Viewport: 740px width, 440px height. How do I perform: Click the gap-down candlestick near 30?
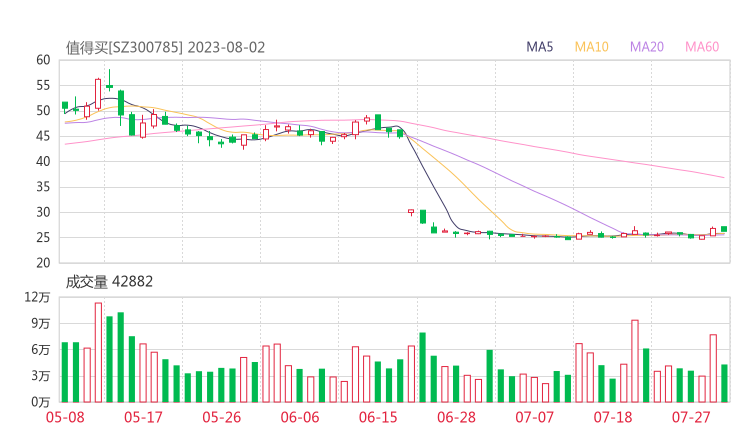point(411,212)
